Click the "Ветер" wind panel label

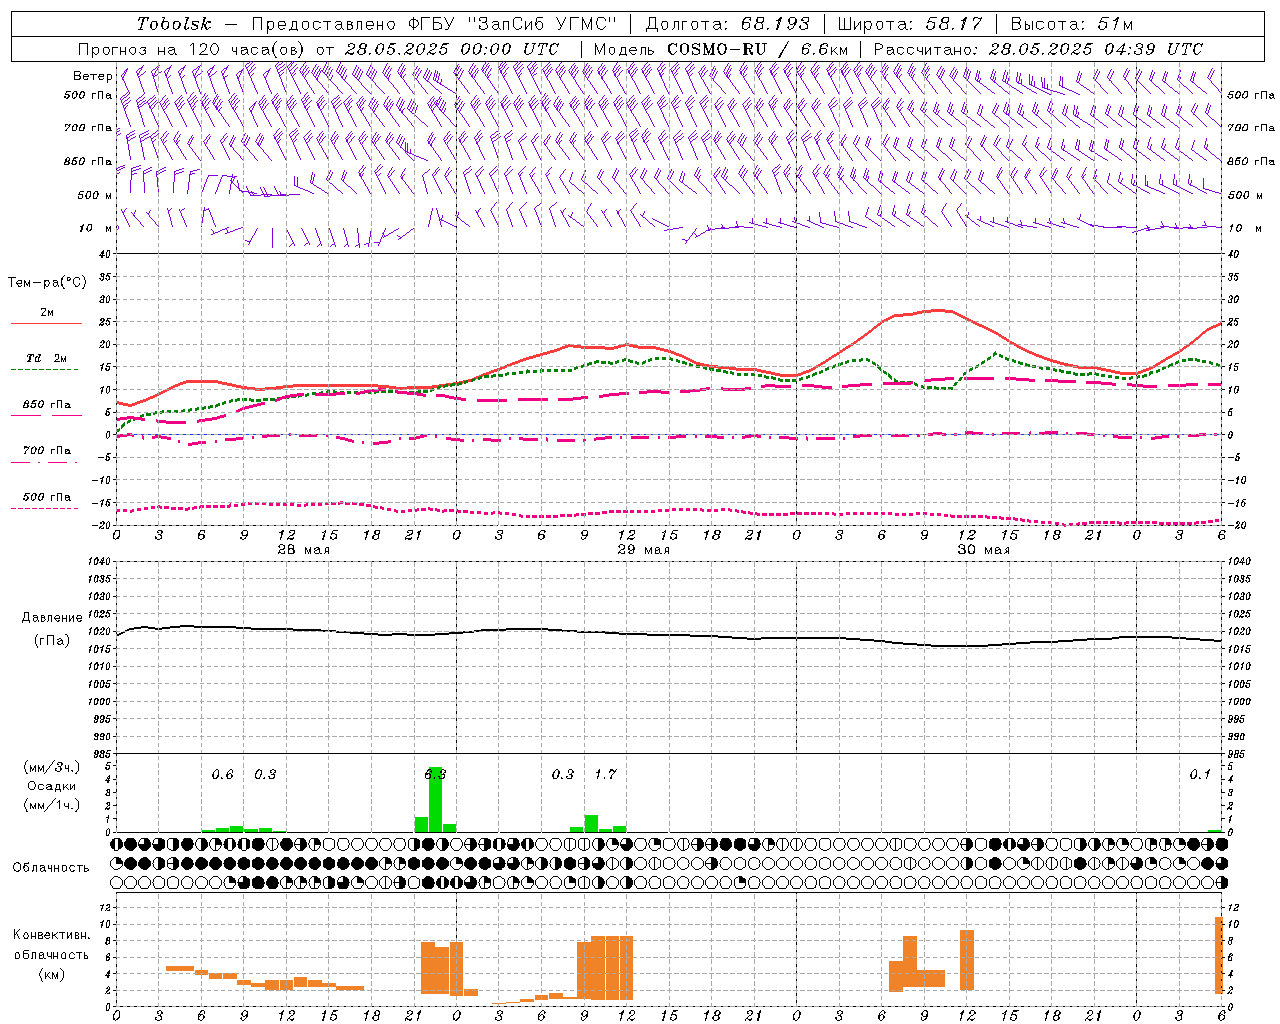(x=93, y=76)
